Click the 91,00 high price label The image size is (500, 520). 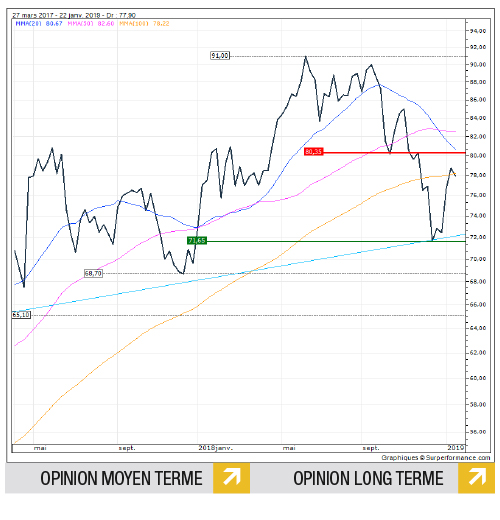click(x=220, y=56)
